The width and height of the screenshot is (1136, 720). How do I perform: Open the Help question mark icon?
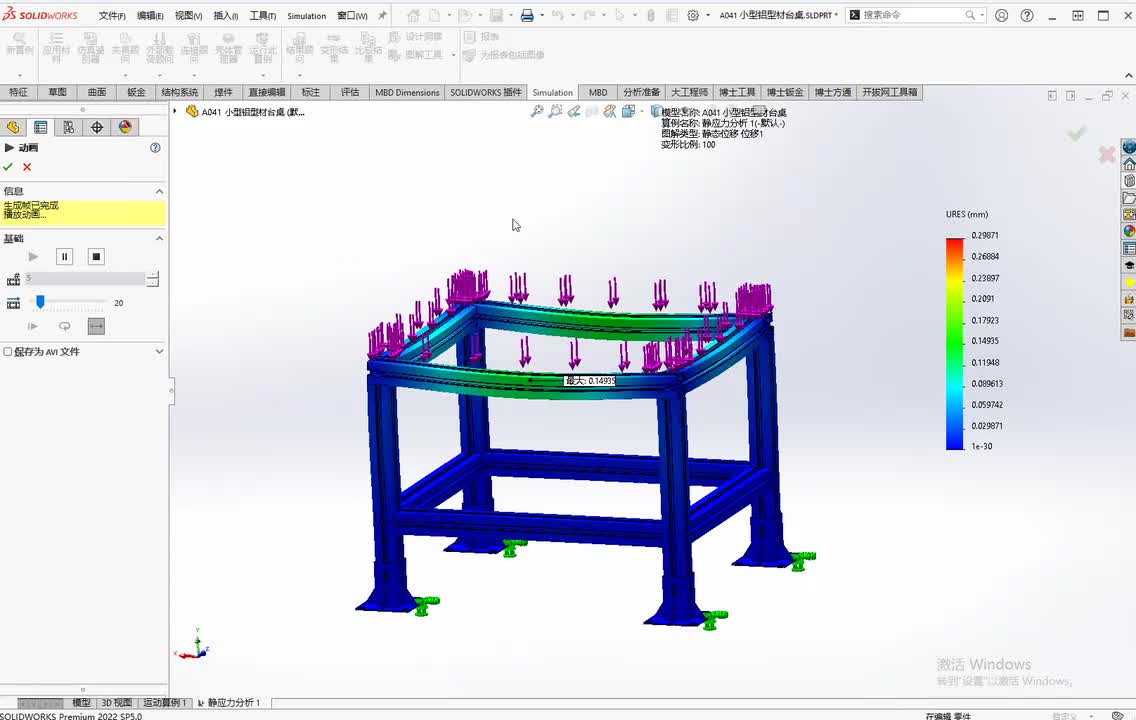pos(1027,15)
